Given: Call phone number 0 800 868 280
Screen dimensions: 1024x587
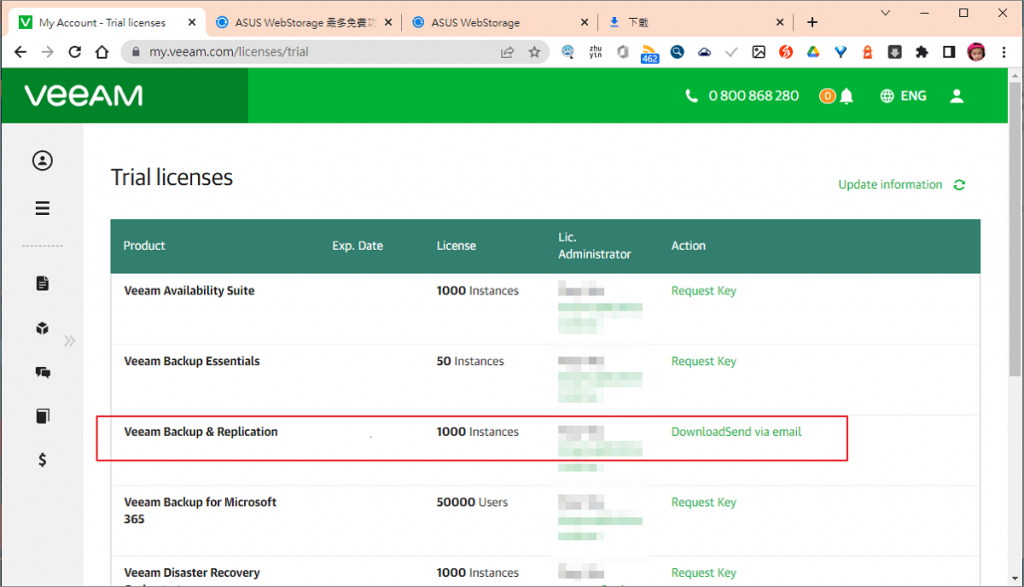Looking at the screenshot, I should 742,96.
